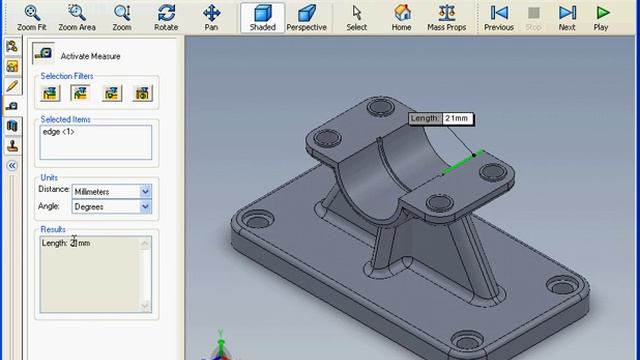Click Results scrollbar down arrow
The width and height of the screenshot is (640, 360).
(x=145, y=305)
